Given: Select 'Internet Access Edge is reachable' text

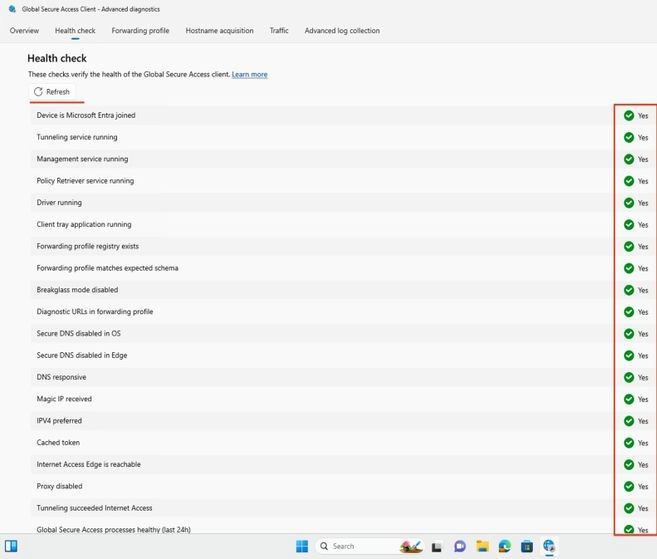Looking at the screenshot, I should tap(89, 464).
